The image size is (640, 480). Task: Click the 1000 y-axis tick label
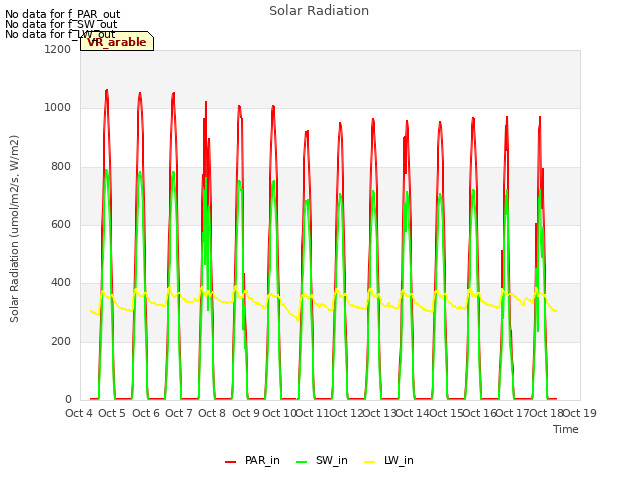58,108
